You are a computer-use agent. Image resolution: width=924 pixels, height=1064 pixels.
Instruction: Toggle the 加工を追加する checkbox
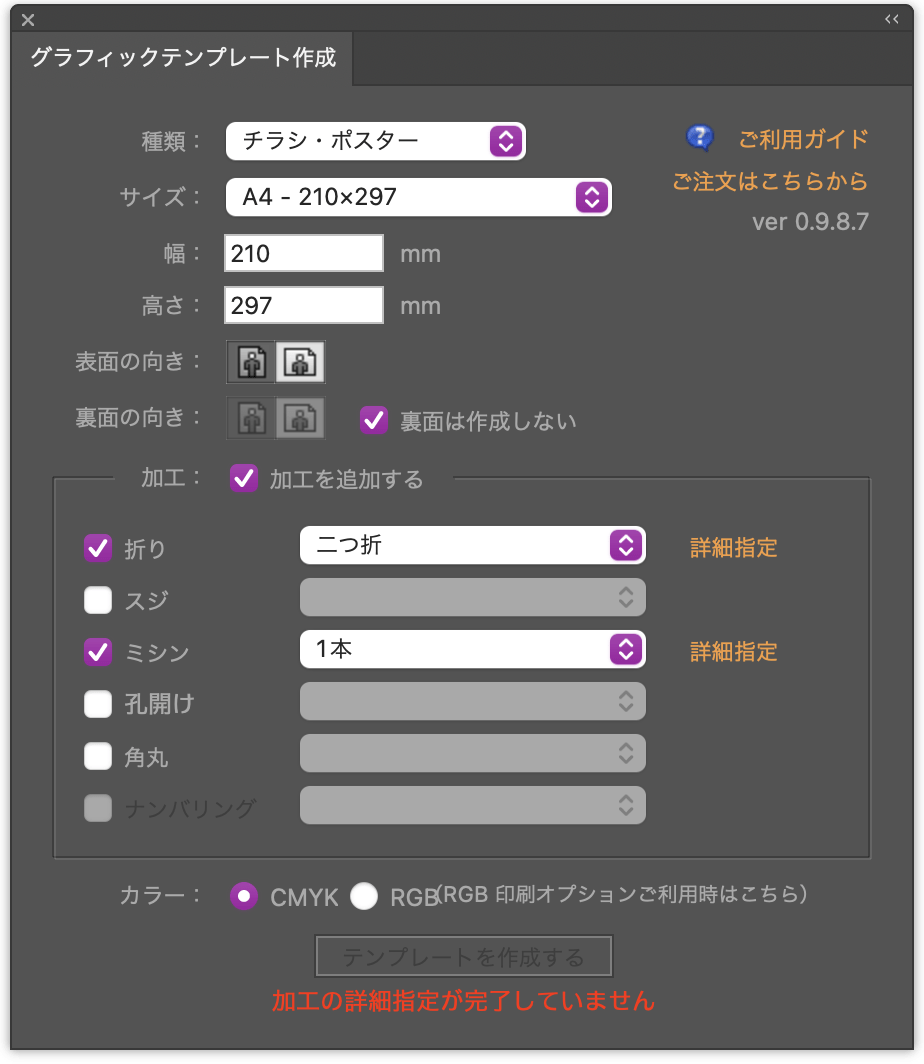click(244, 479)
